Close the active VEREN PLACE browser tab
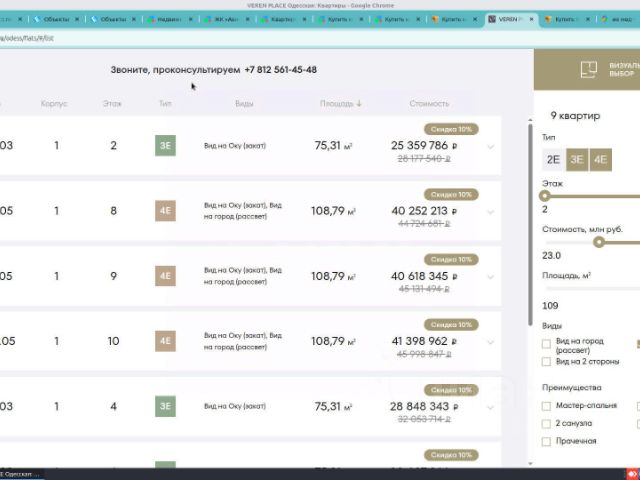 tap(531, 19)
